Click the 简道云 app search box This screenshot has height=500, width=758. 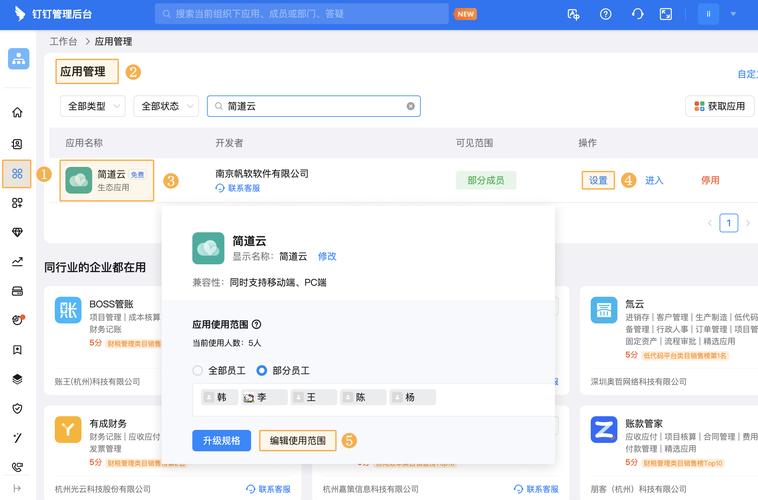(x=314, y=106)
